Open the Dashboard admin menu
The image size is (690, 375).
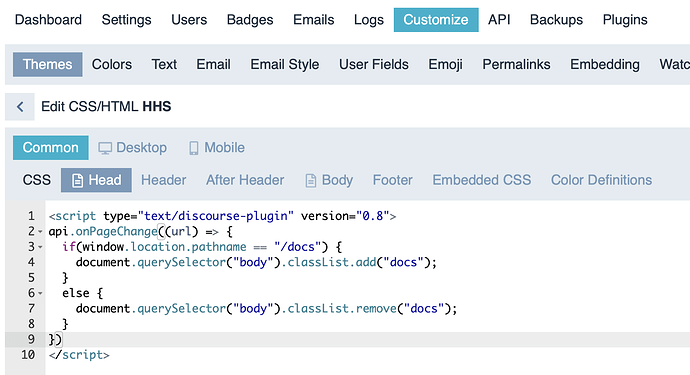[48, 20]
